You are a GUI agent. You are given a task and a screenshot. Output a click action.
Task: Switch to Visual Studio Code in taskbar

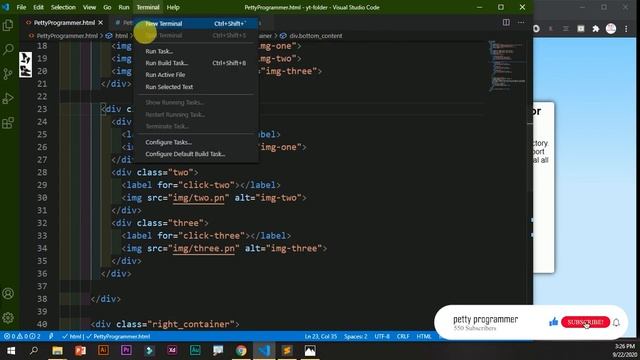pos(264,351)
